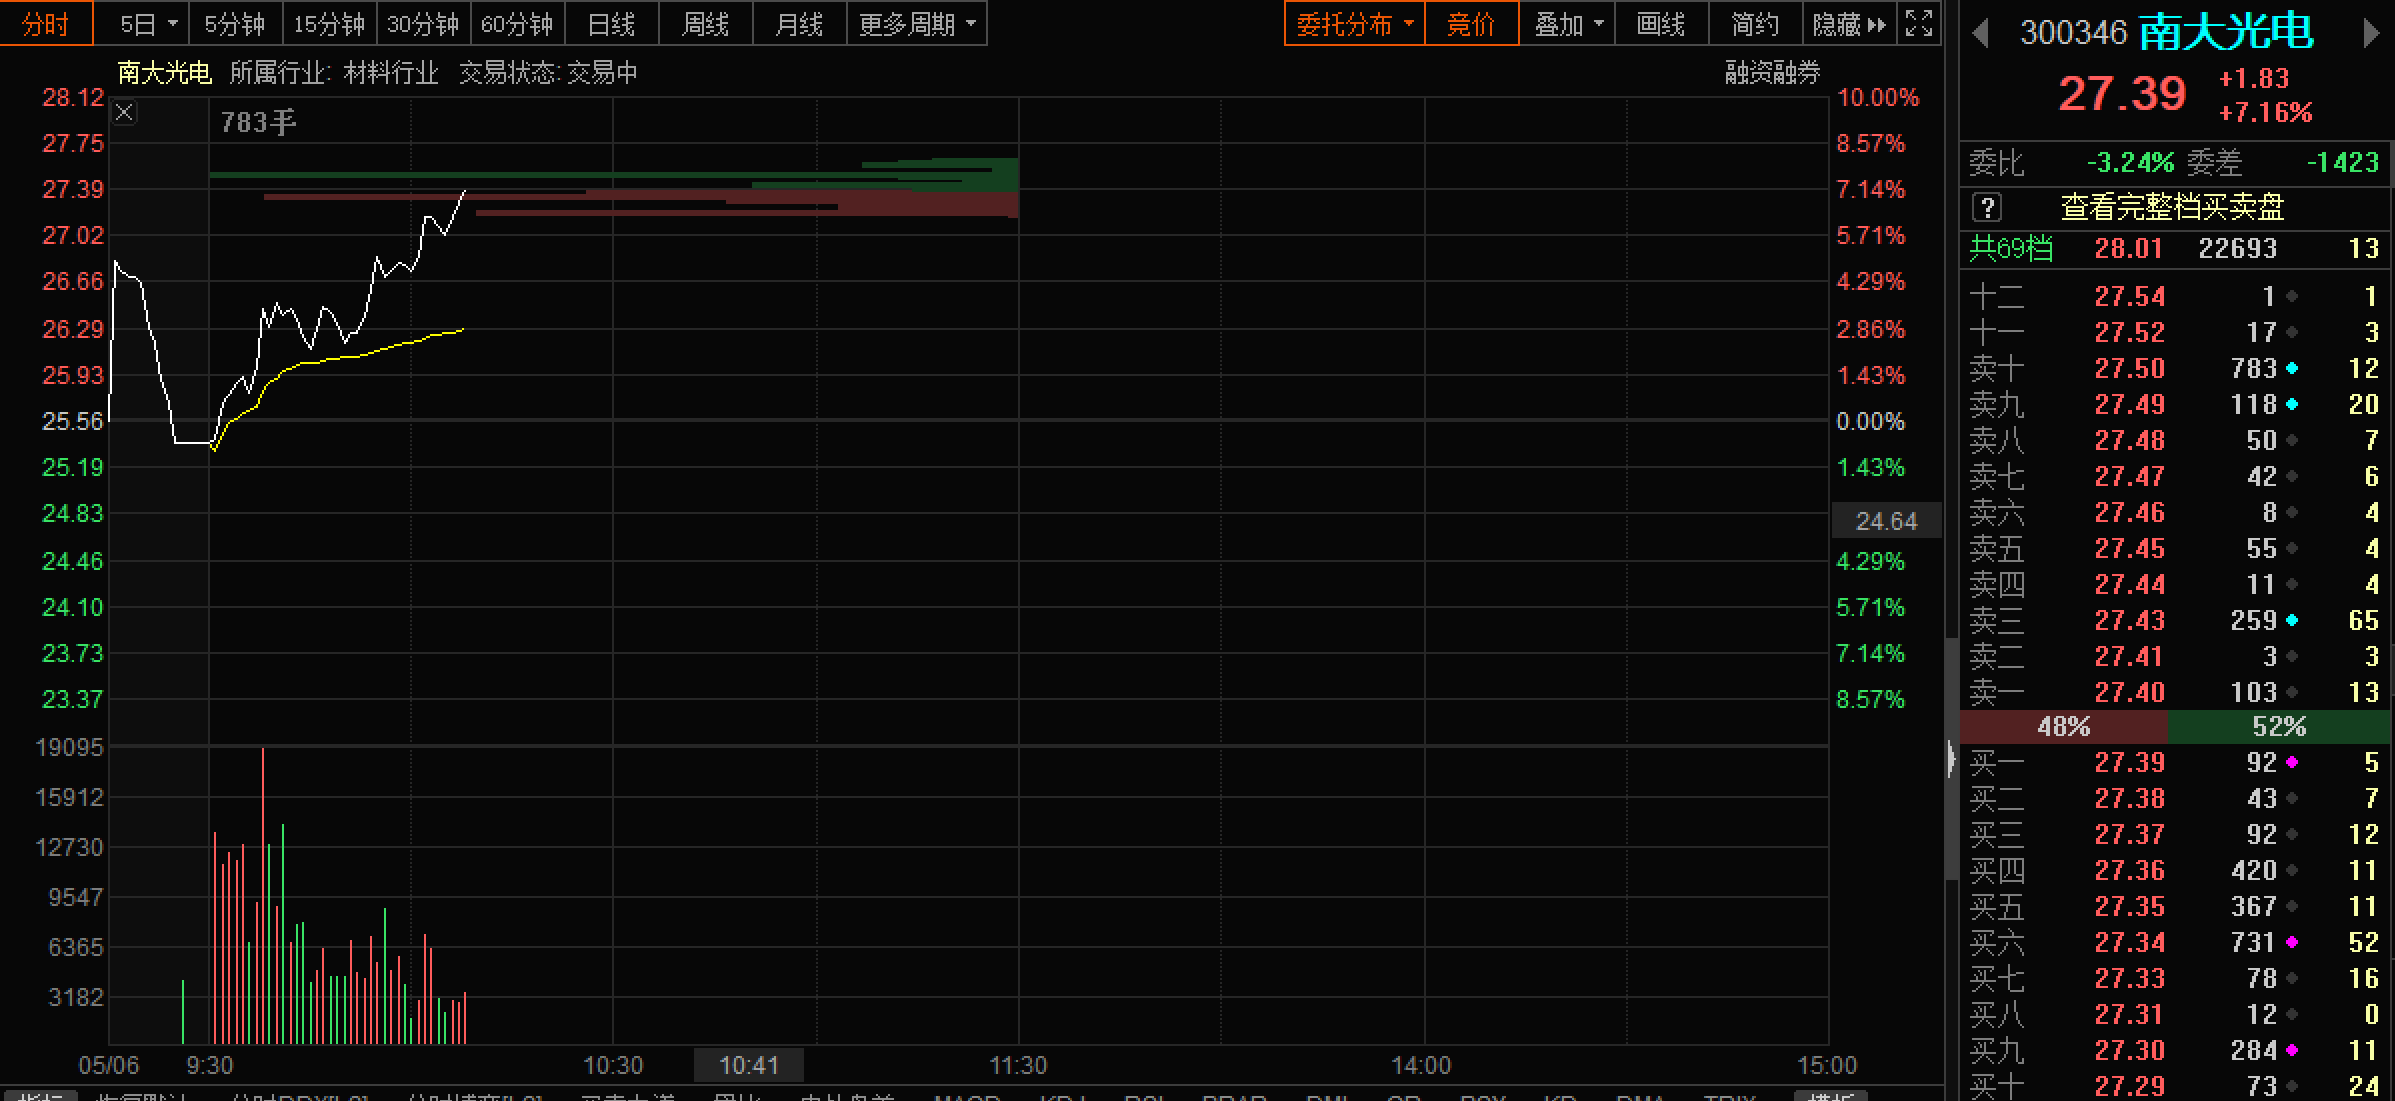Click the 南大光电 stock name in header
Image resolution: width=2395 pixels, height=1101 pixels.
click(2226, 33)
